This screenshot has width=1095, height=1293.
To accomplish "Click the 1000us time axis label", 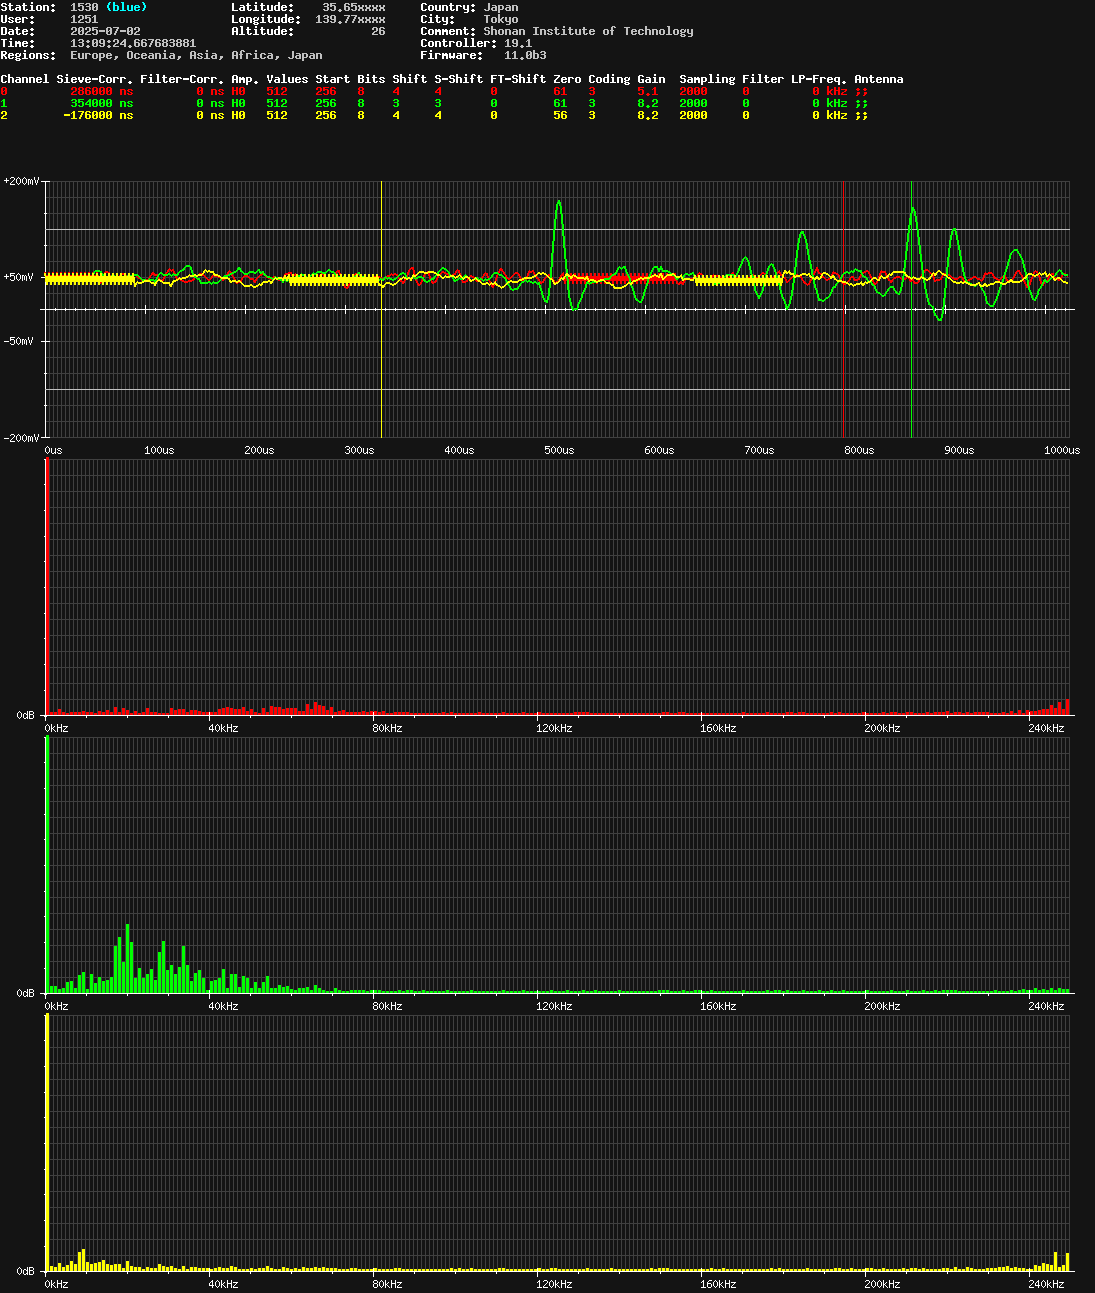I will tap(1062, 450).
